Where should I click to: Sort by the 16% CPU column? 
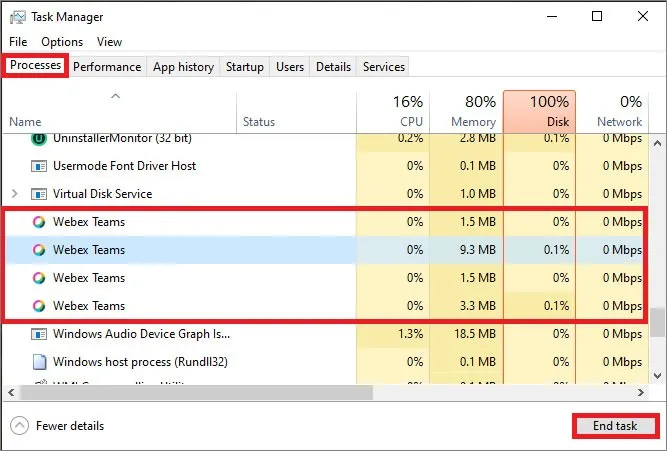coord(393,112)
